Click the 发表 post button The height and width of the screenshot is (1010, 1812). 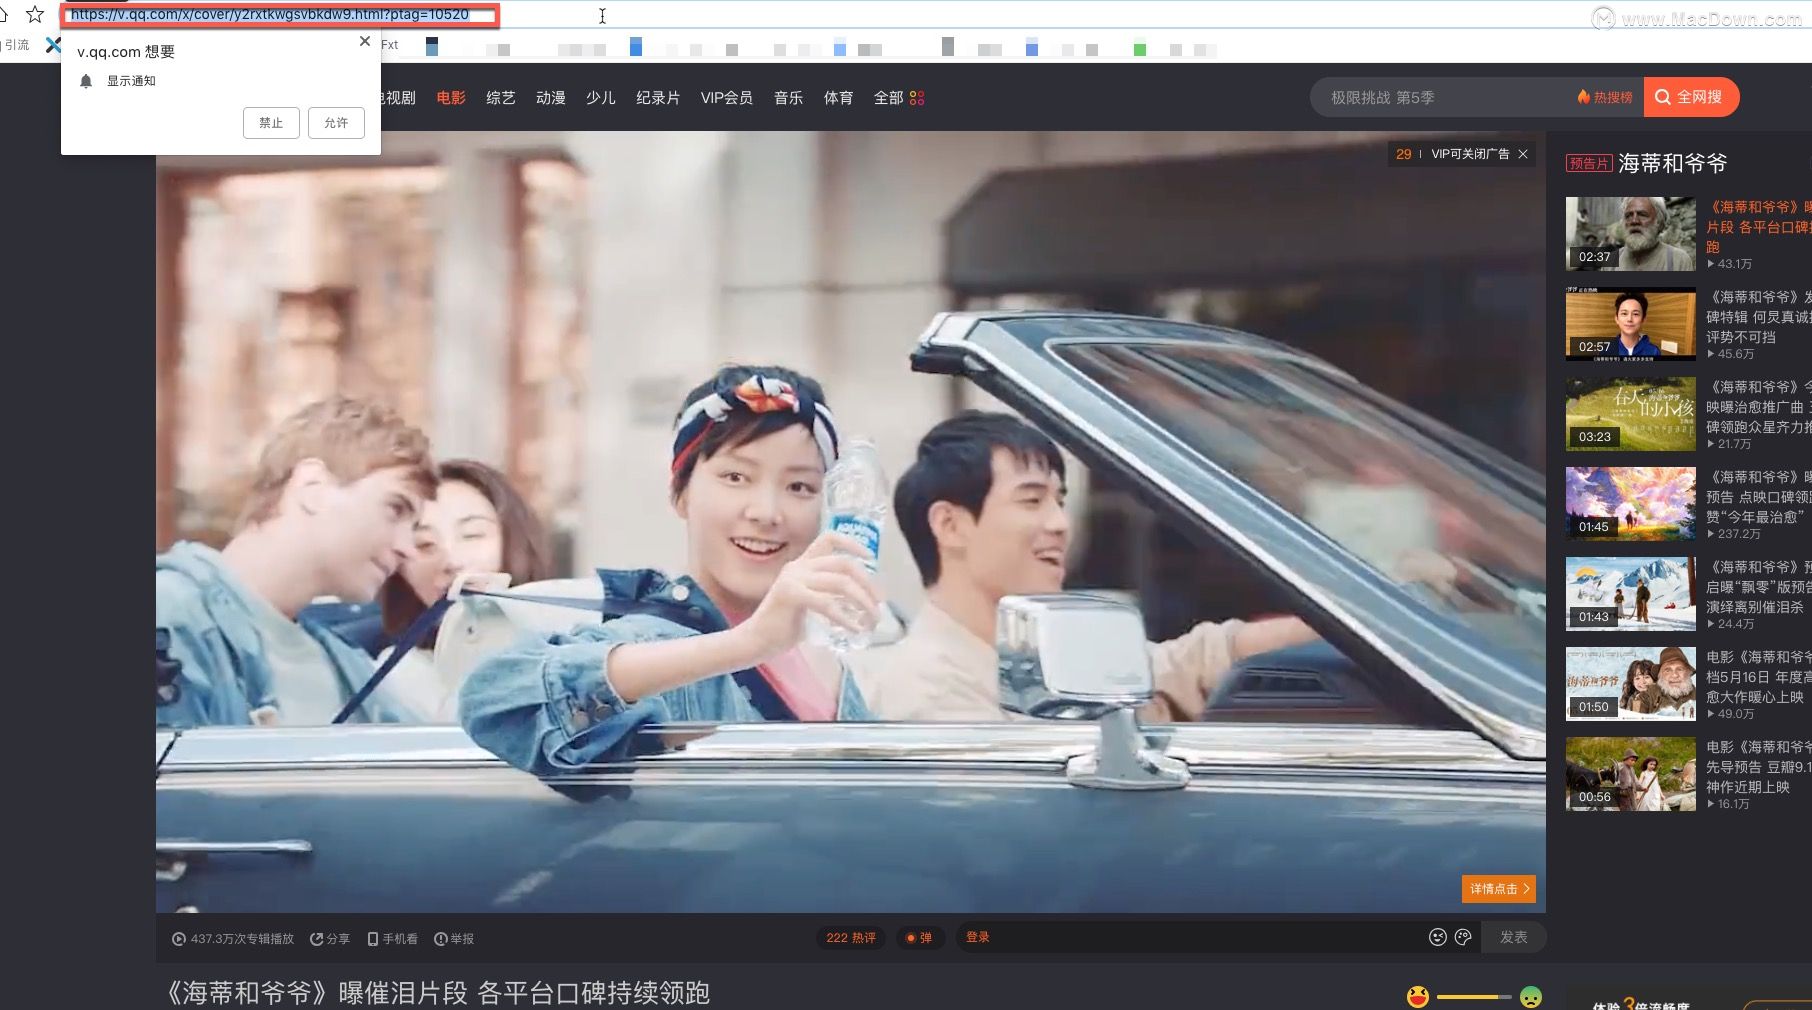(1514, 938)
